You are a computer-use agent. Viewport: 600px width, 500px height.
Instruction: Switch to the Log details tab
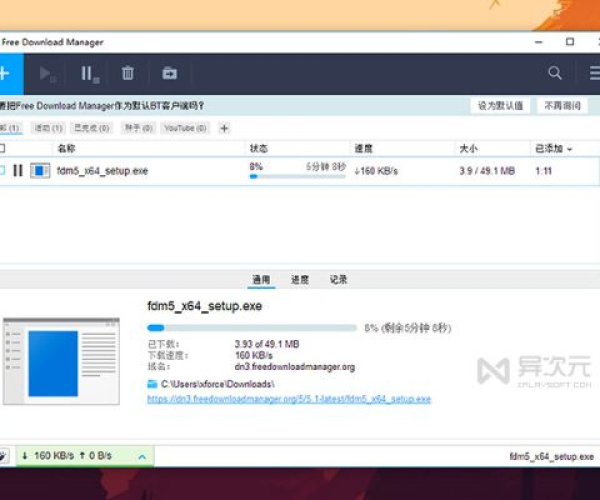coord(339,280)
